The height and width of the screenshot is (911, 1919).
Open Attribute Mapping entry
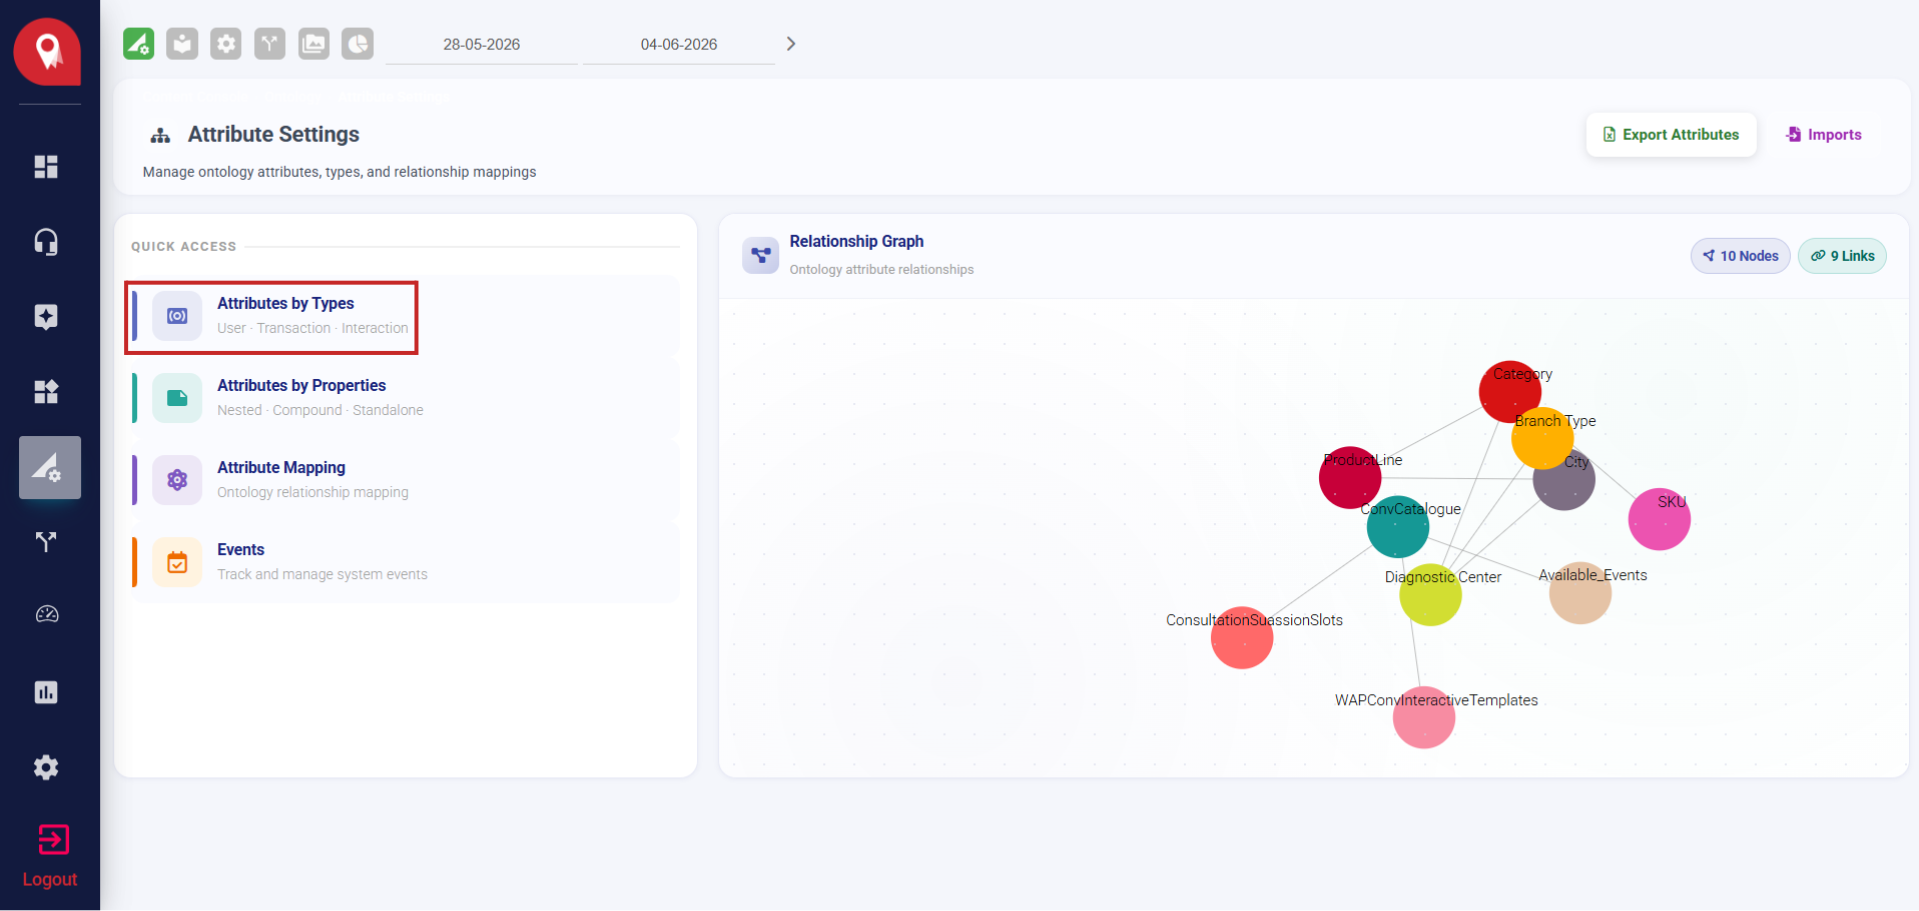pos(405,480)
